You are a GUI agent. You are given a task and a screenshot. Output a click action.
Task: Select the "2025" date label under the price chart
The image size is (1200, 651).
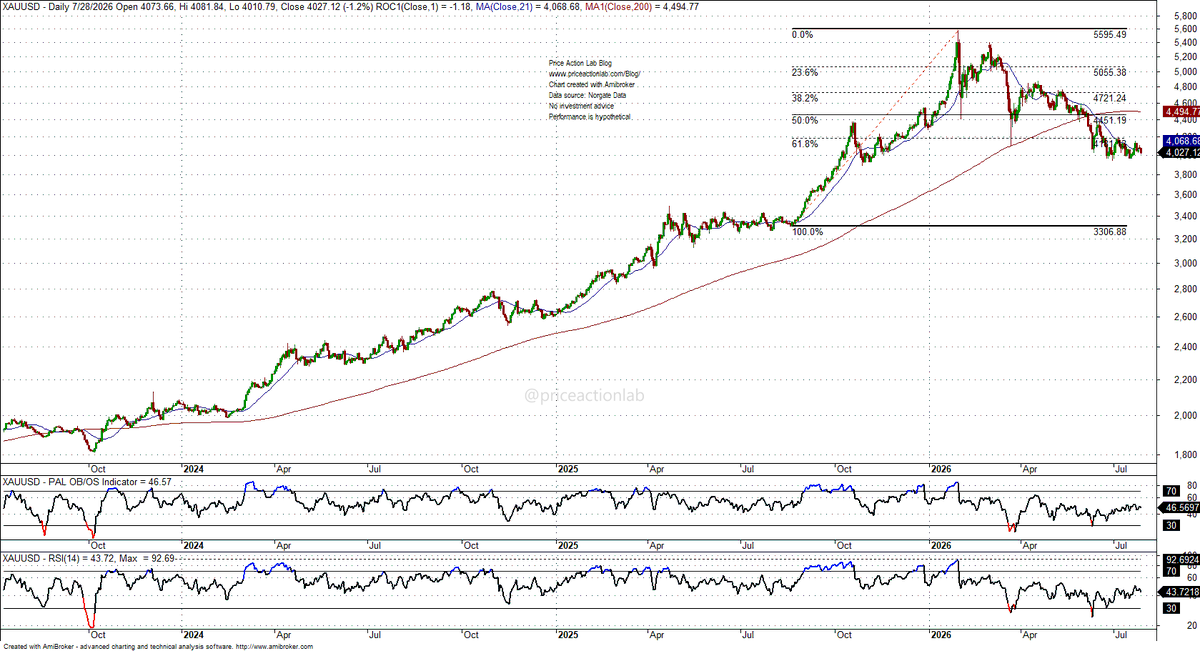click(x=567, y=467)
